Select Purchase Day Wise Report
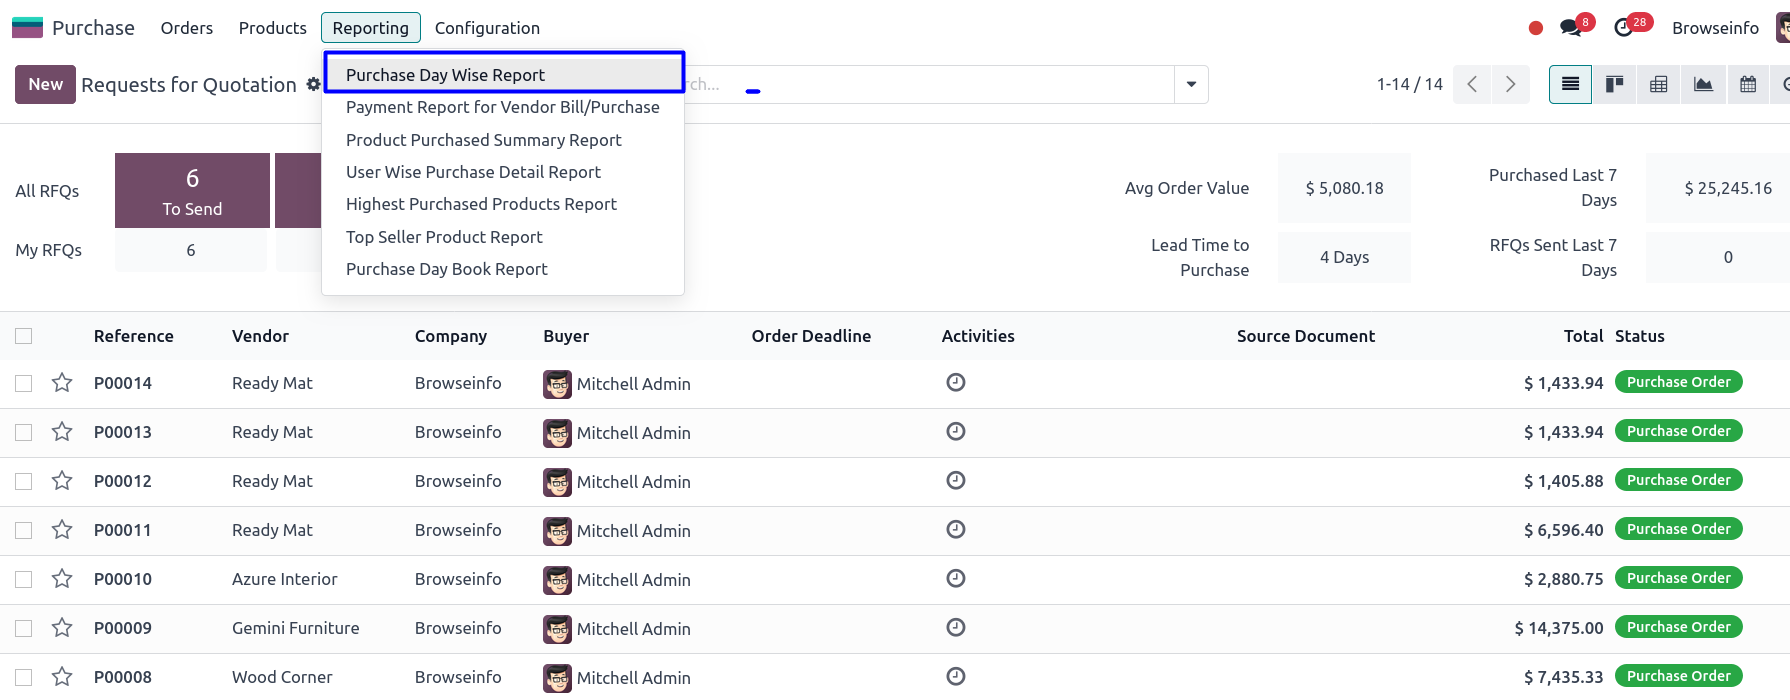The width and height of the screenshot is (1790, 700). point(445,75)
